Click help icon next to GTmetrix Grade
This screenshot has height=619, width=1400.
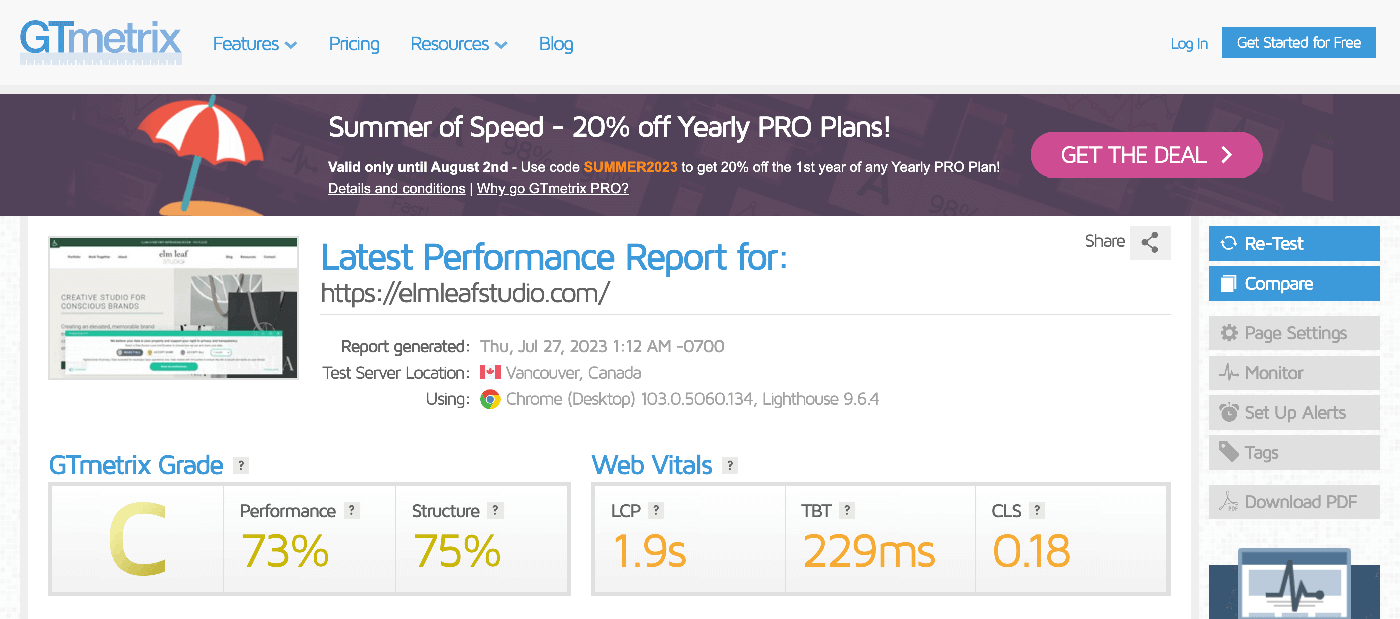click(241, 465)
